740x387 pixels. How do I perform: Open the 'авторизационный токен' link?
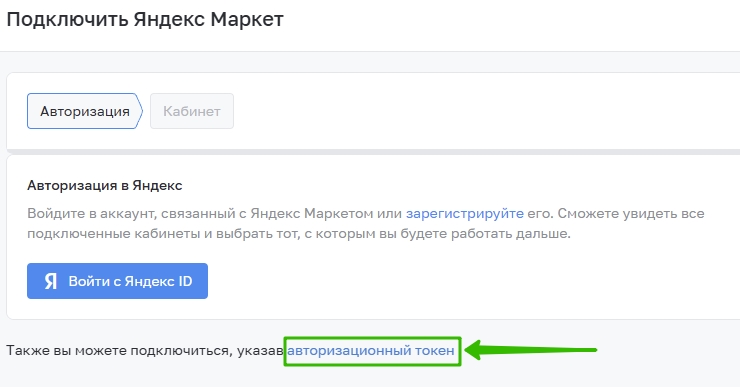coord(371,351)
